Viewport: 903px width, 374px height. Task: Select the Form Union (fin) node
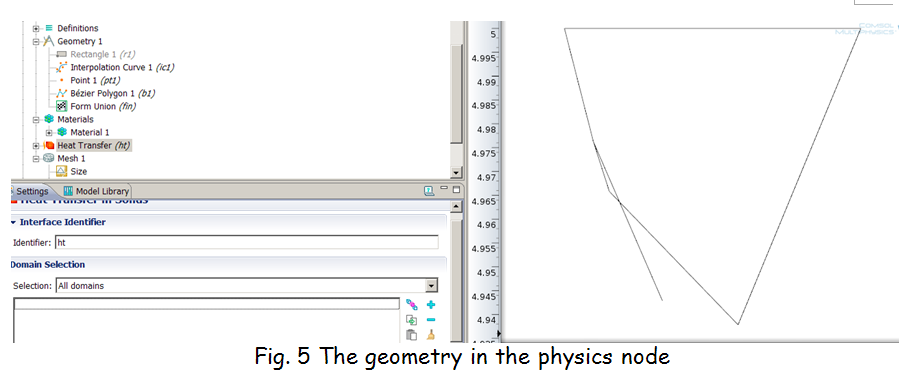click(x=96, y=107)
